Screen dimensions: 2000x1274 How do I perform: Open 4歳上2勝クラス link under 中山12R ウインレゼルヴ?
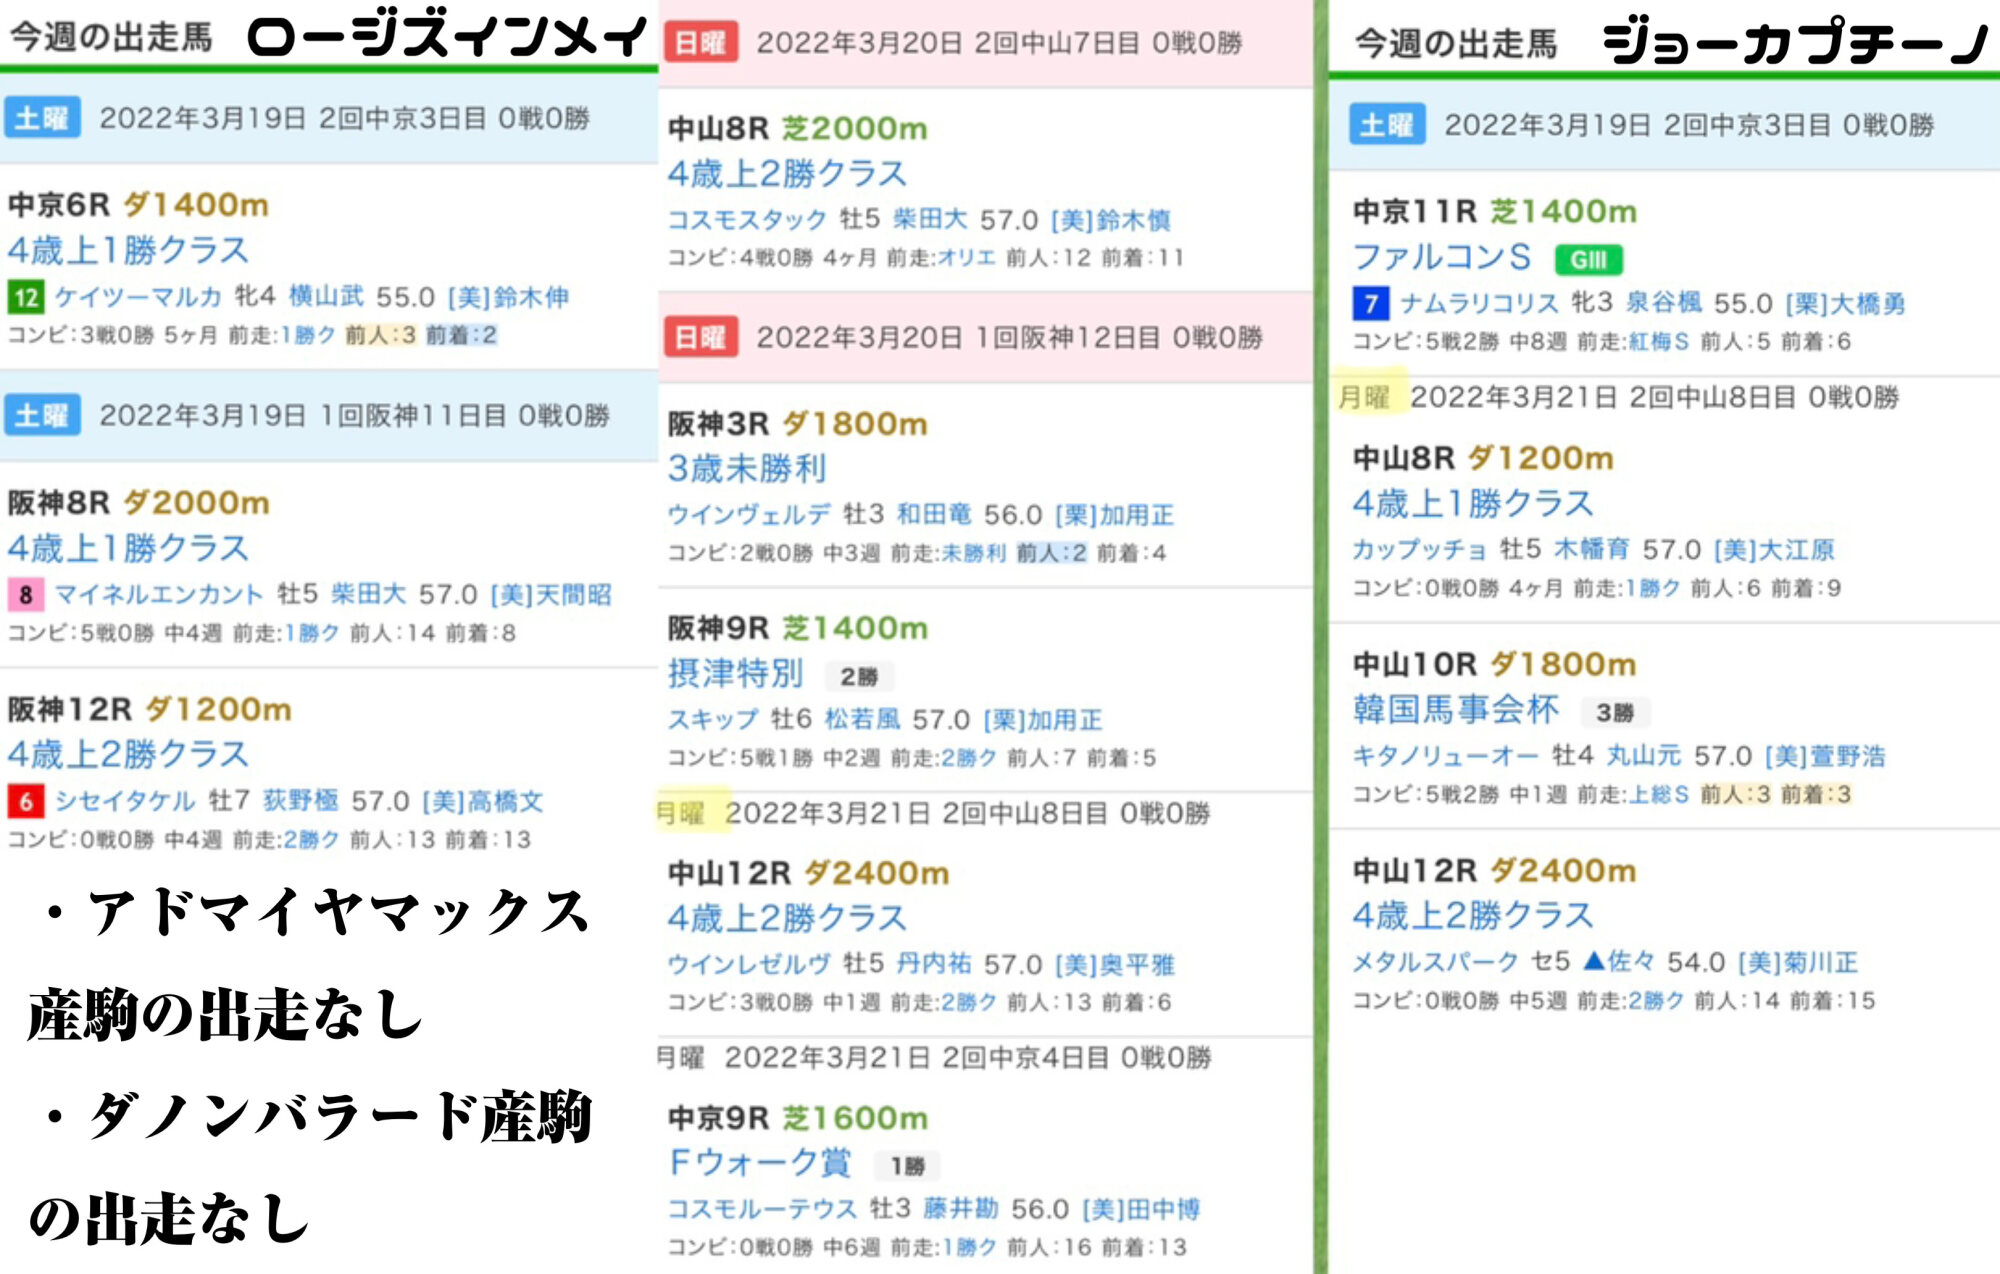pos(787,918)
